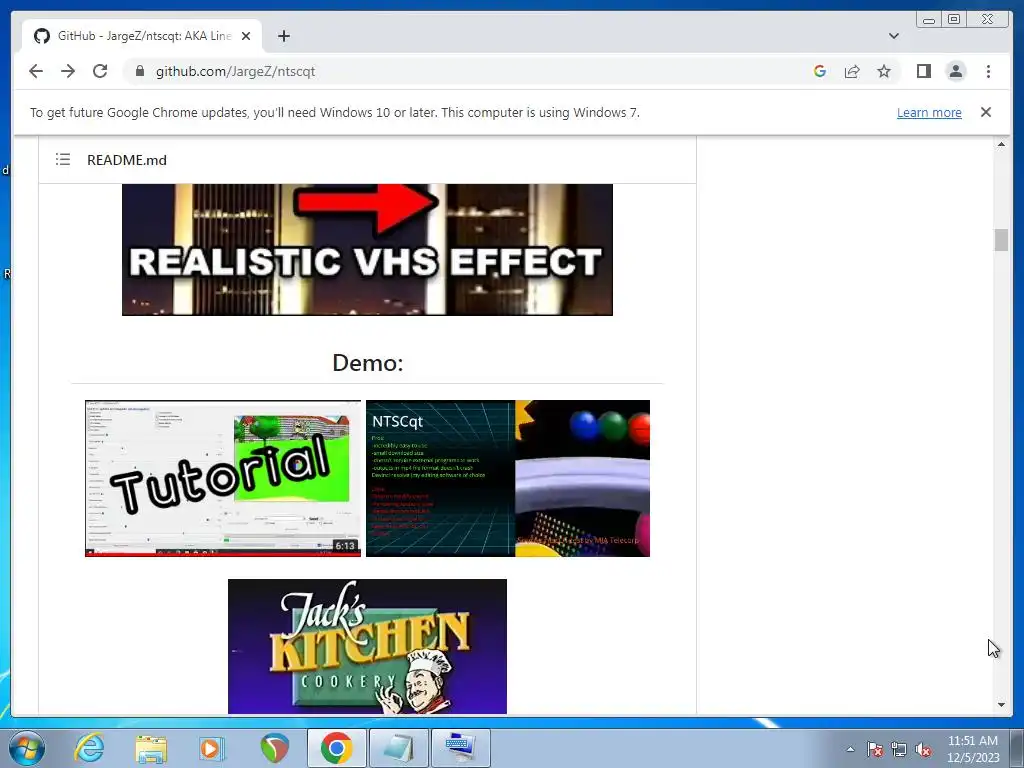Screen dimensions: 1024x768
Task: Expand the tab search dropdown
Action: click(894, 36)
